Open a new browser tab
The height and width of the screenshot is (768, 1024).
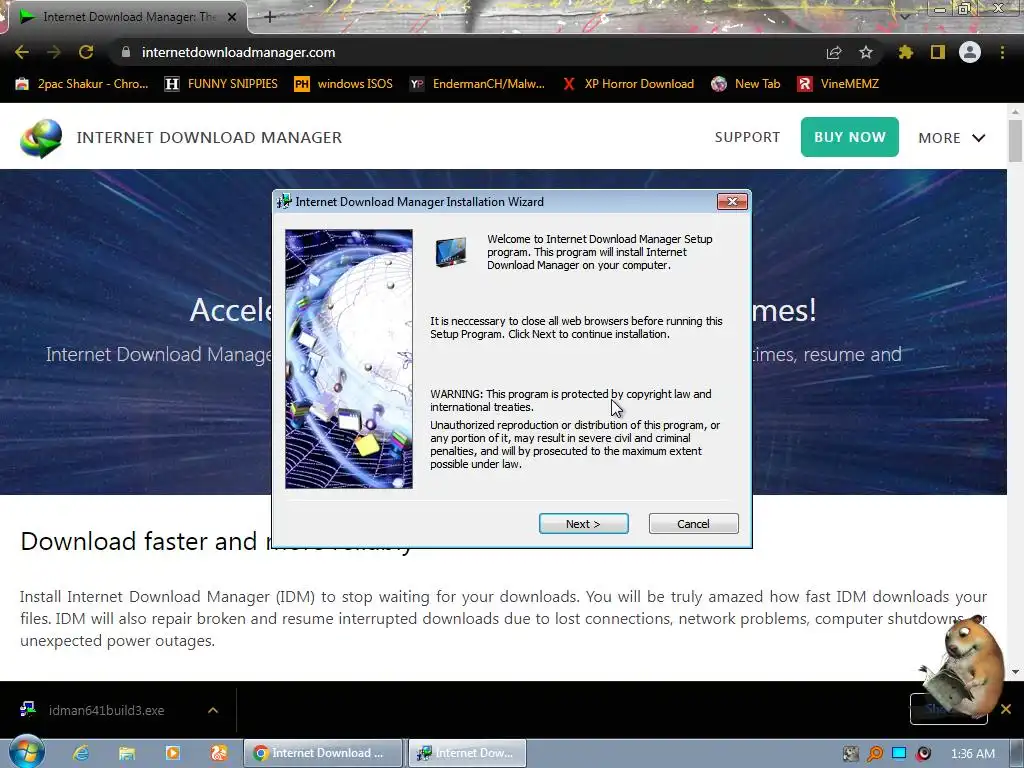click(x=270, y=17)
